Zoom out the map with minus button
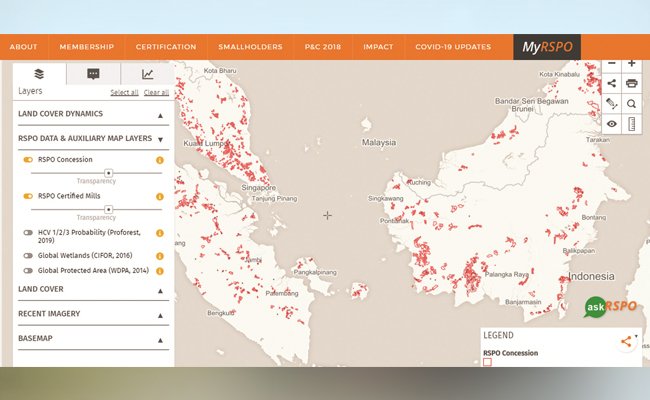 coord(611,64)
